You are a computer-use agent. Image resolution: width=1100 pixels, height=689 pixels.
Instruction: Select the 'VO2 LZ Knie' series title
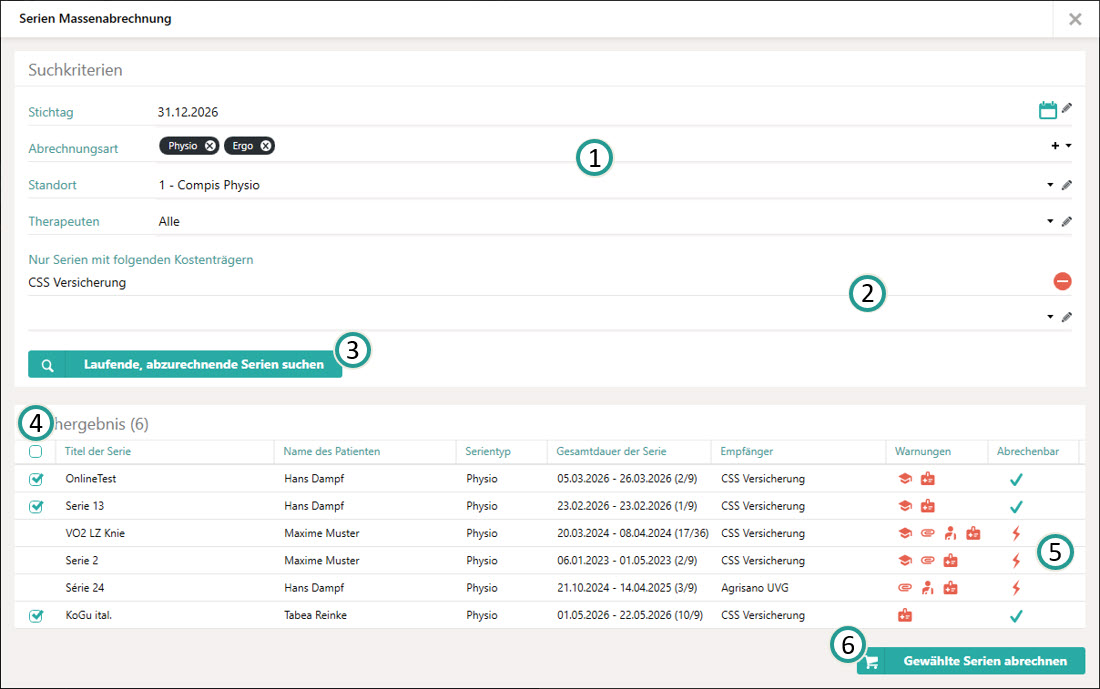pos(95,533)
